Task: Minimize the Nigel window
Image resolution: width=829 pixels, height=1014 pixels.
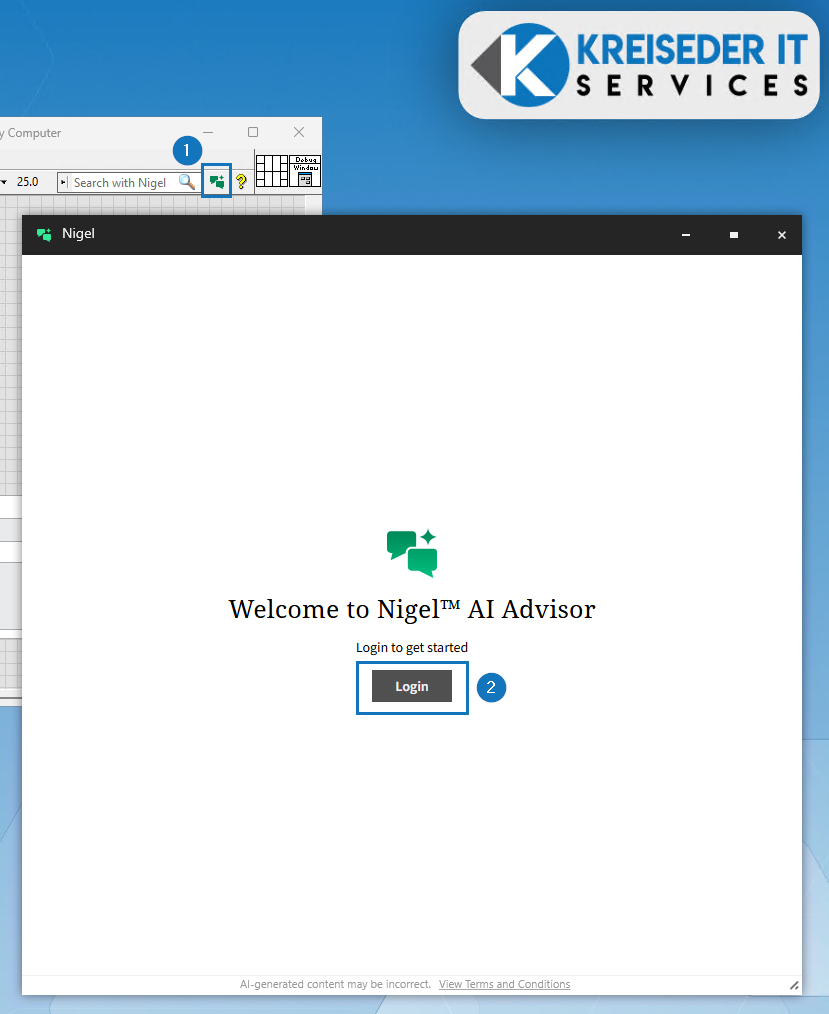Action: point(686,235)
